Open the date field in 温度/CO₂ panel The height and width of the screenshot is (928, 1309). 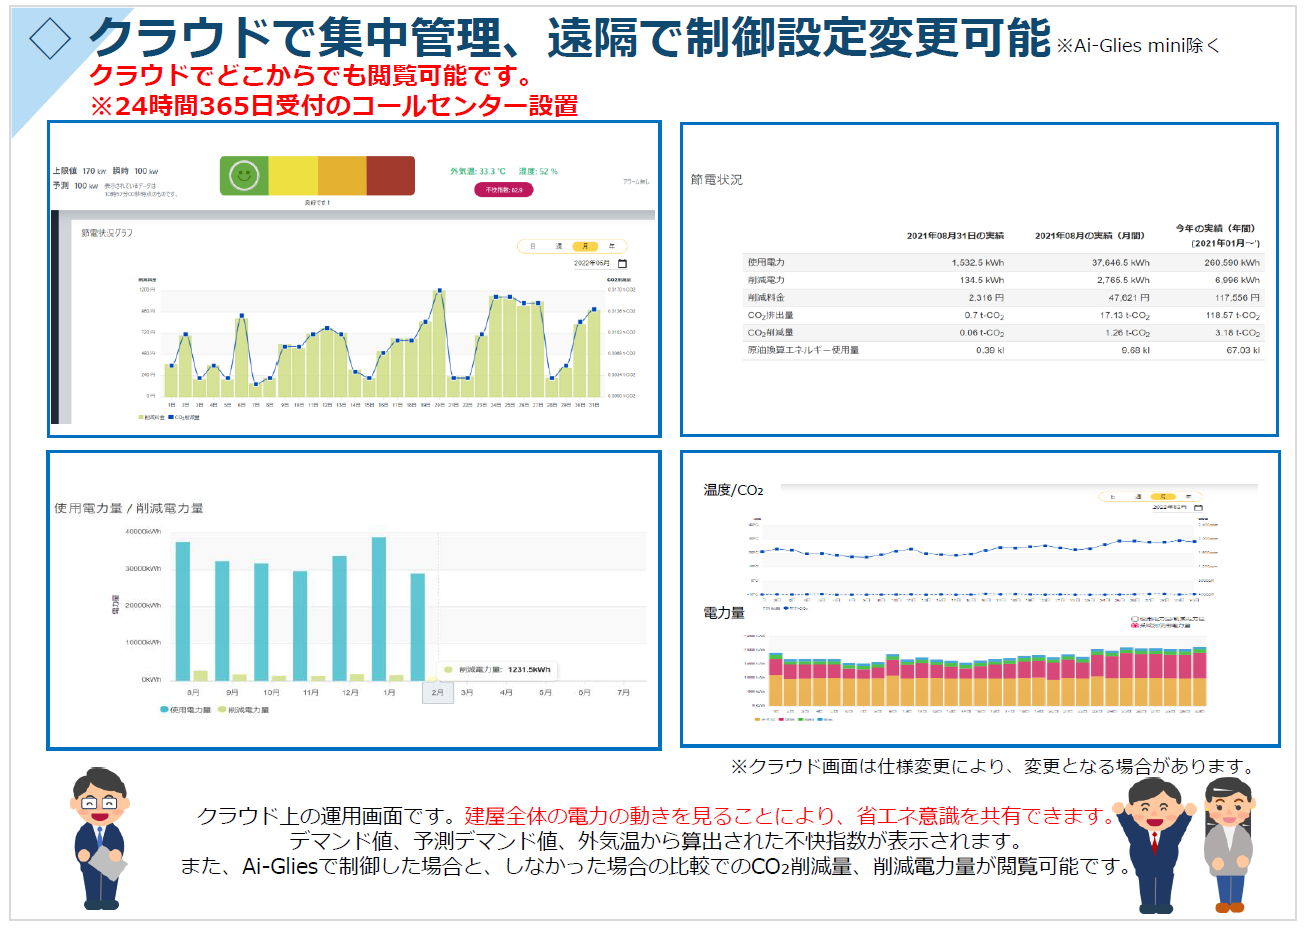click(x=1169, y=508)
